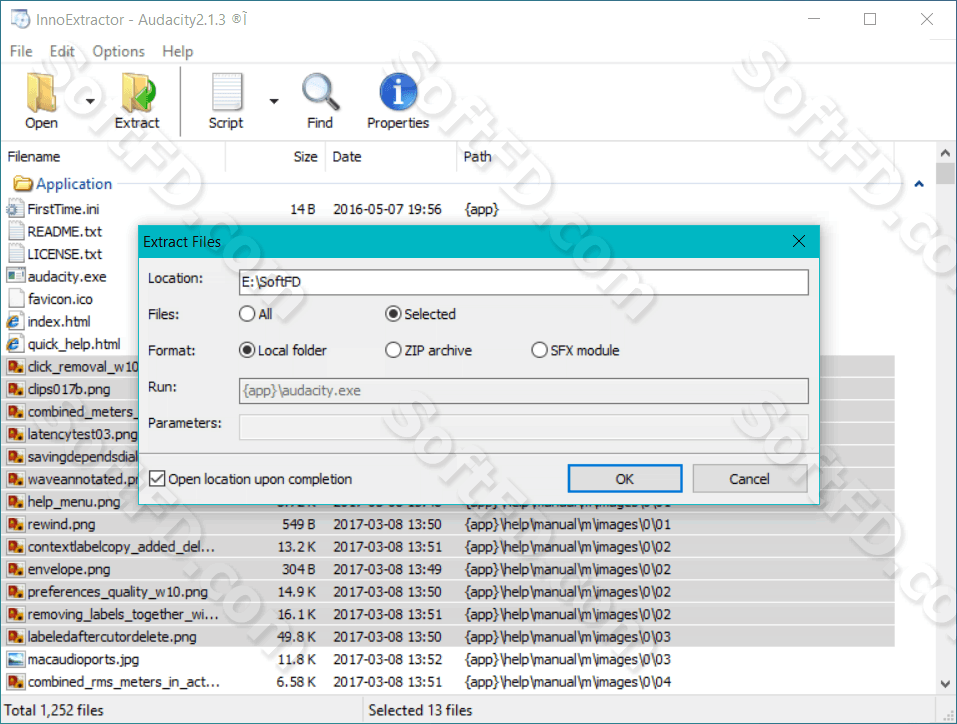Click the FirstTime.ini file icon
This screenshot has width=957, height=724.
[x=15, y=209]
